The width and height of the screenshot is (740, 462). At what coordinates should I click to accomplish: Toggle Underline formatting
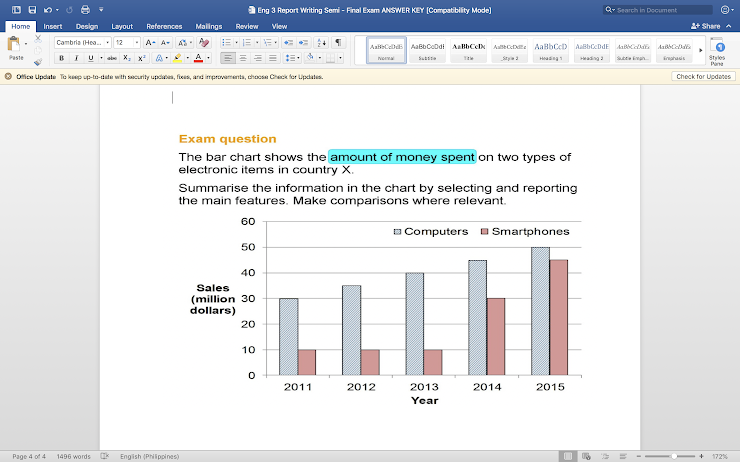pyautogui.click(x=91, y=58)
